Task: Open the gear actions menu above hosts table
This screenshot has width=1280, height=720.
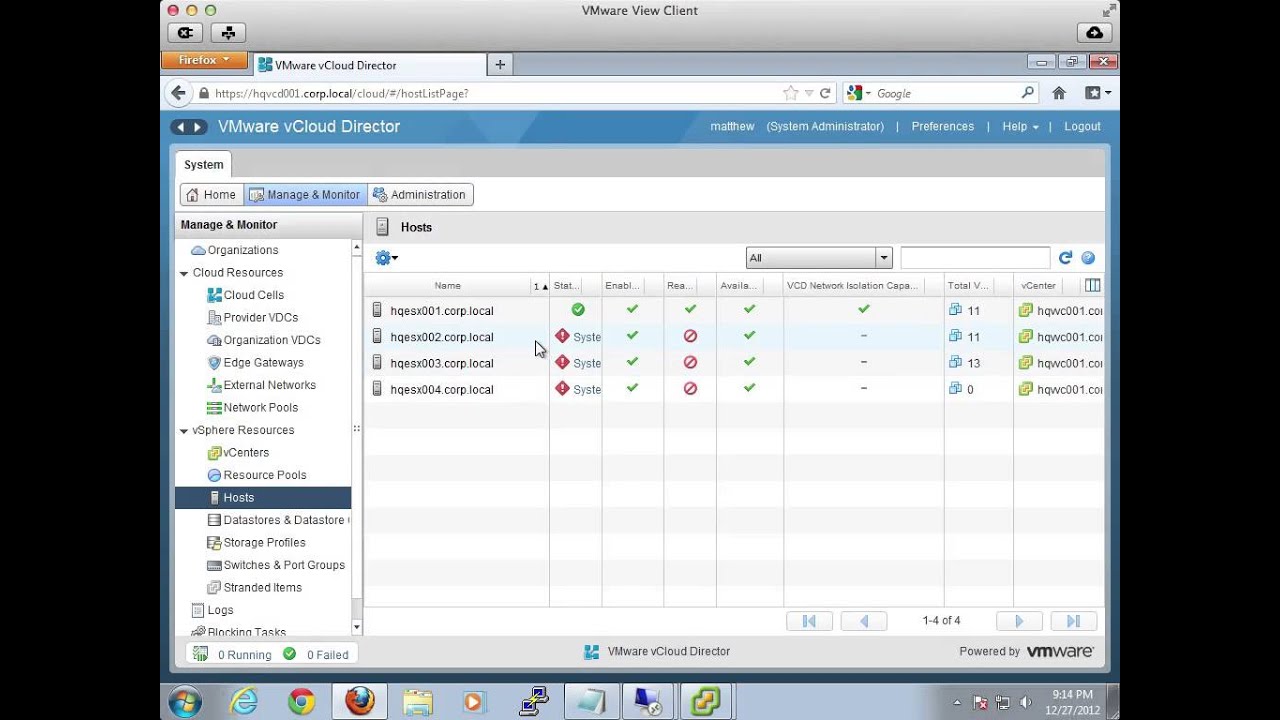Action: [x=386, y=258]
